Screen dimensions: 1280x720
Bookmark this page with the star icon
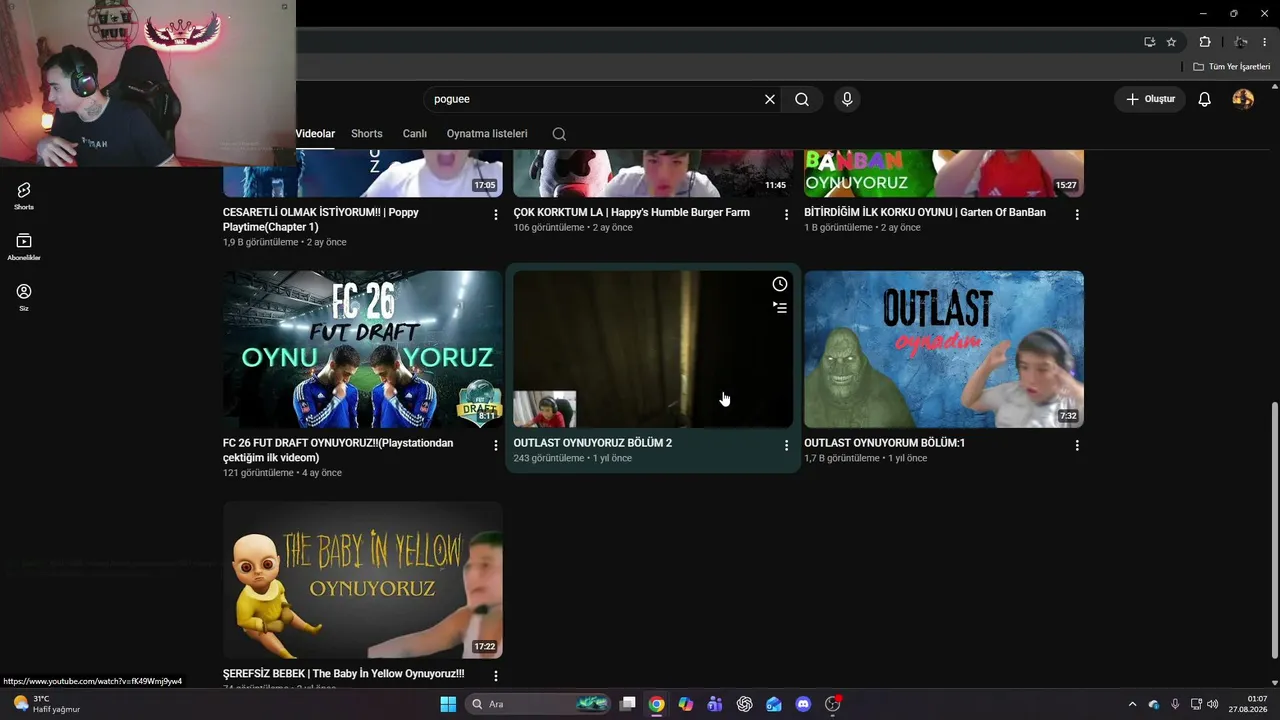(x=1172, y=42)
